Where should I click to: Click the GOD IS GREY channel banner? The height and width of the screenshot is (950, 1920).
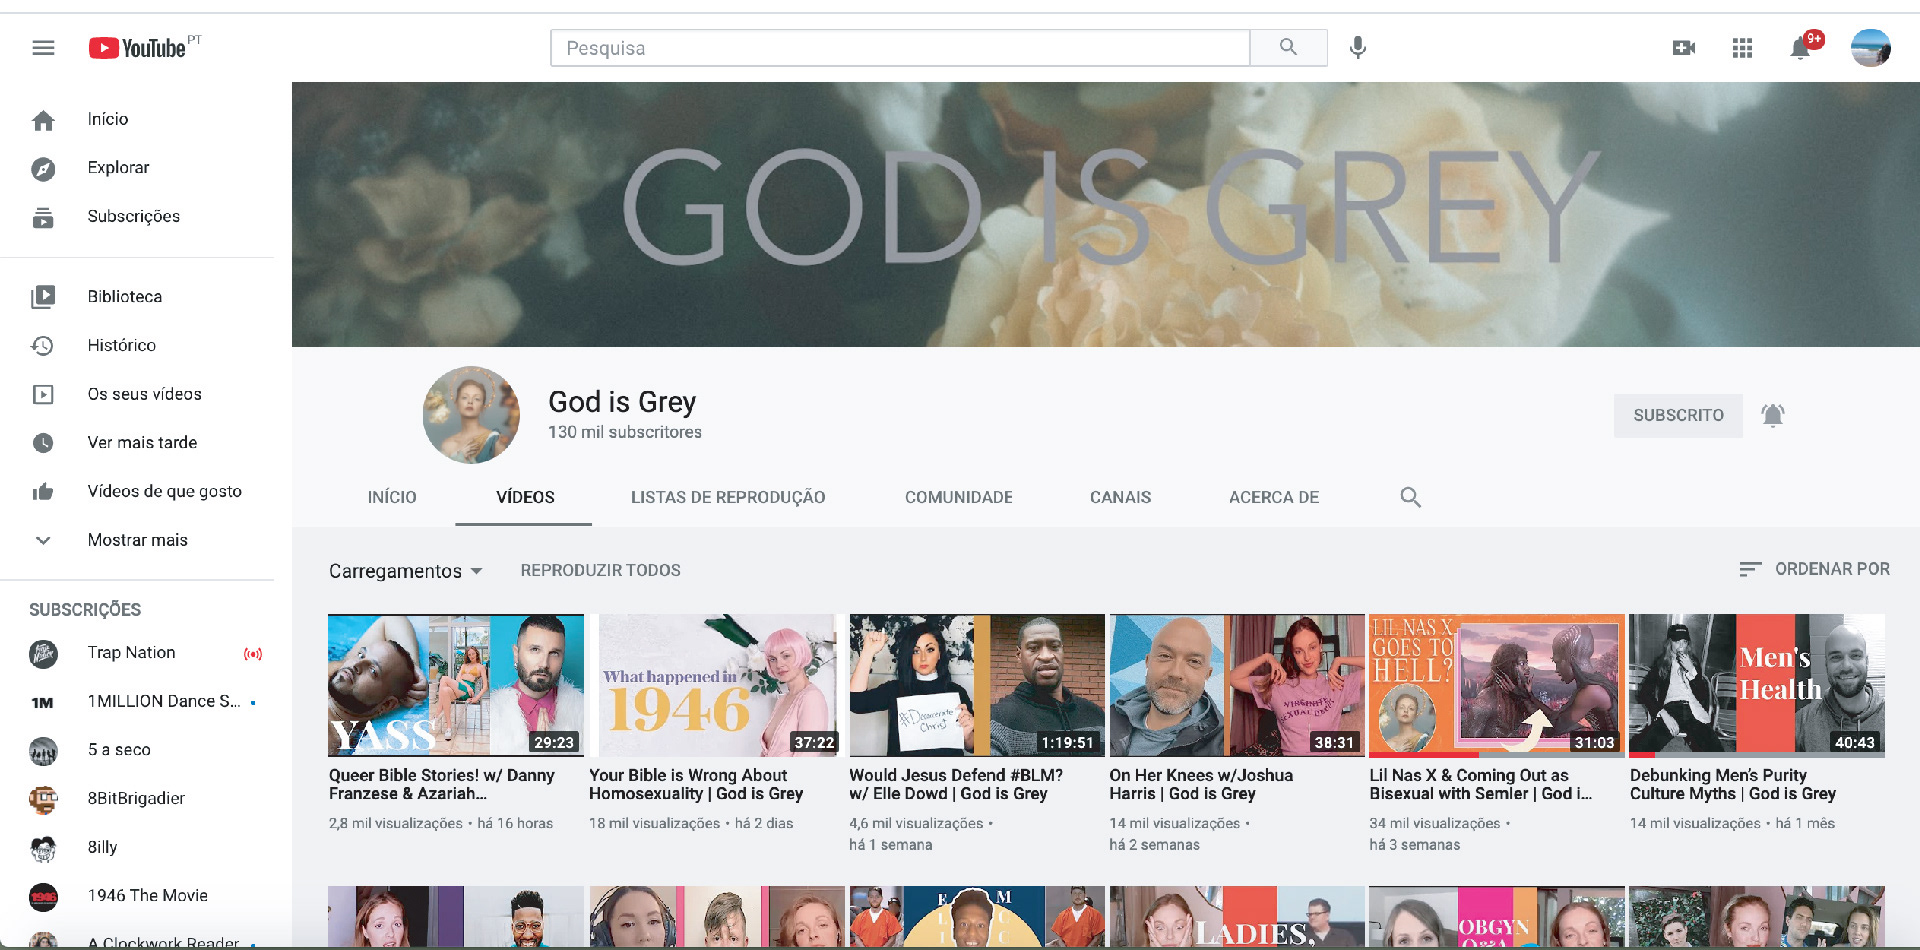1106,214
